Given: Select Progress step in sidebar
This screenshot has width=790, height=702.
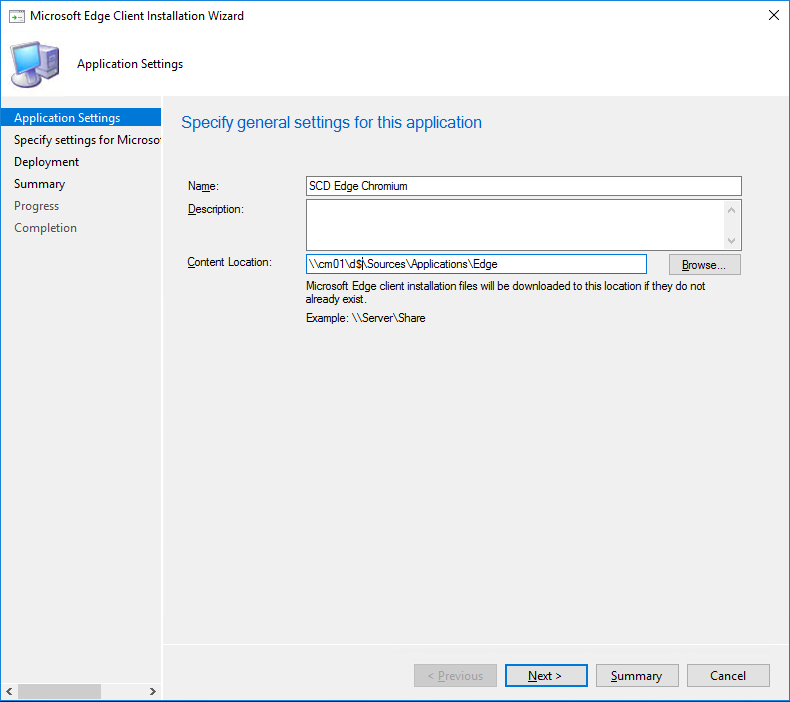Looking at the screenshot, I should coord(36,206).
